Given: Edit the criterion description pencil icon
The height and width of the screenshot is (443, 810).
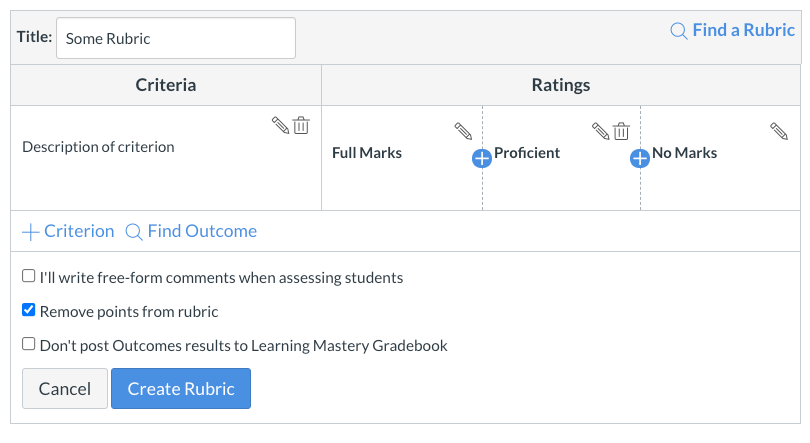Looking at the screenshot, I should click(x=281, y=126).
